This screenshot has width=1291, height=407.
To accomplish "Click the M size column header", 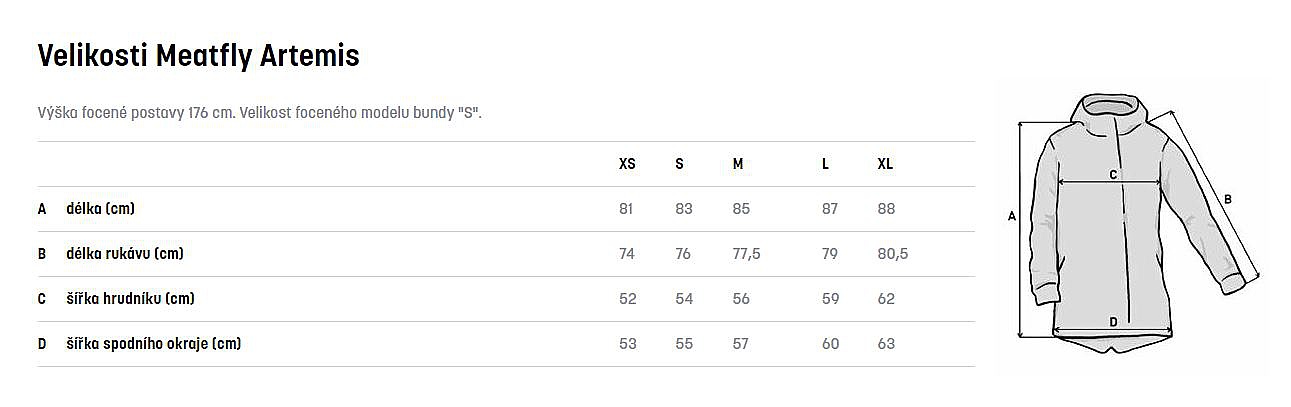I will (x=738, y=164).
